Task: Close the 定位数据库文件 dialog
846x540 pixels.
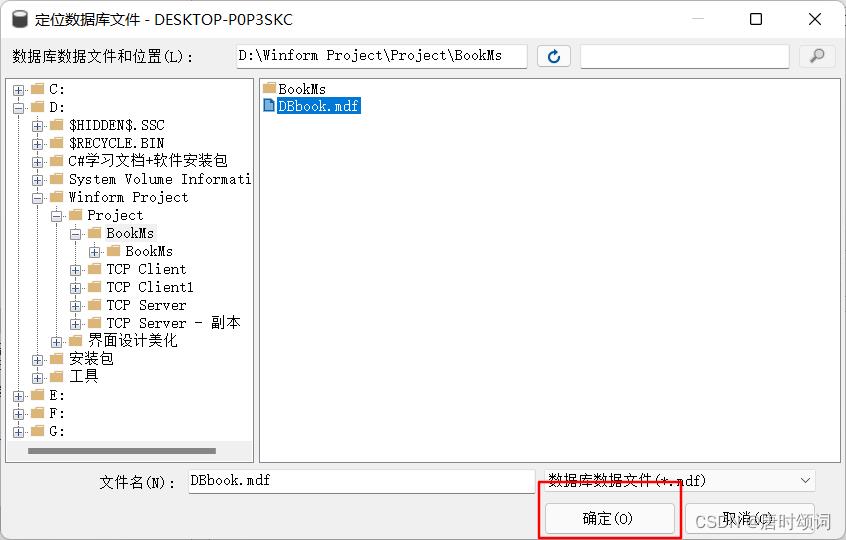Action: coord(815,19)
